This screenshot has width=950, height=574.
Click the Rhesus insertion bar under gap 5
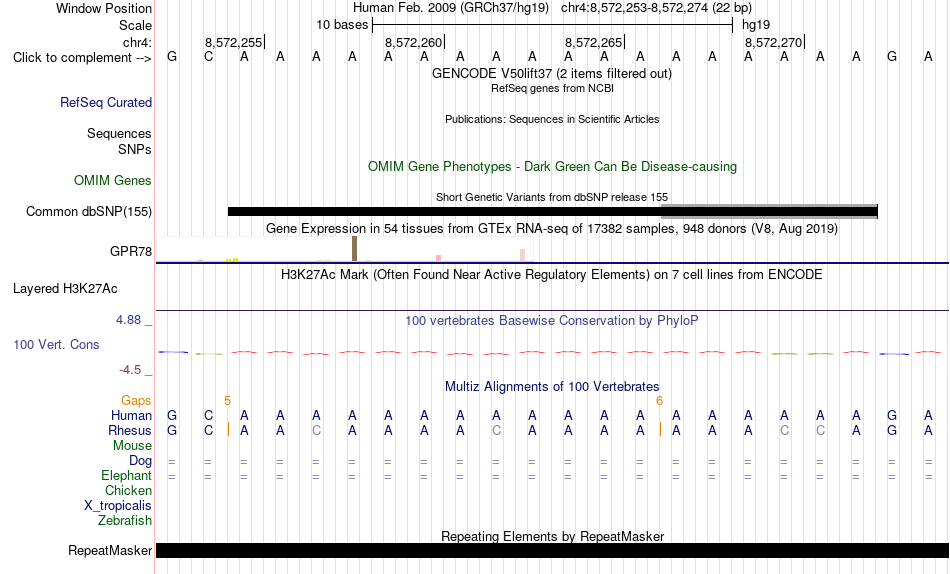[228, 430]
